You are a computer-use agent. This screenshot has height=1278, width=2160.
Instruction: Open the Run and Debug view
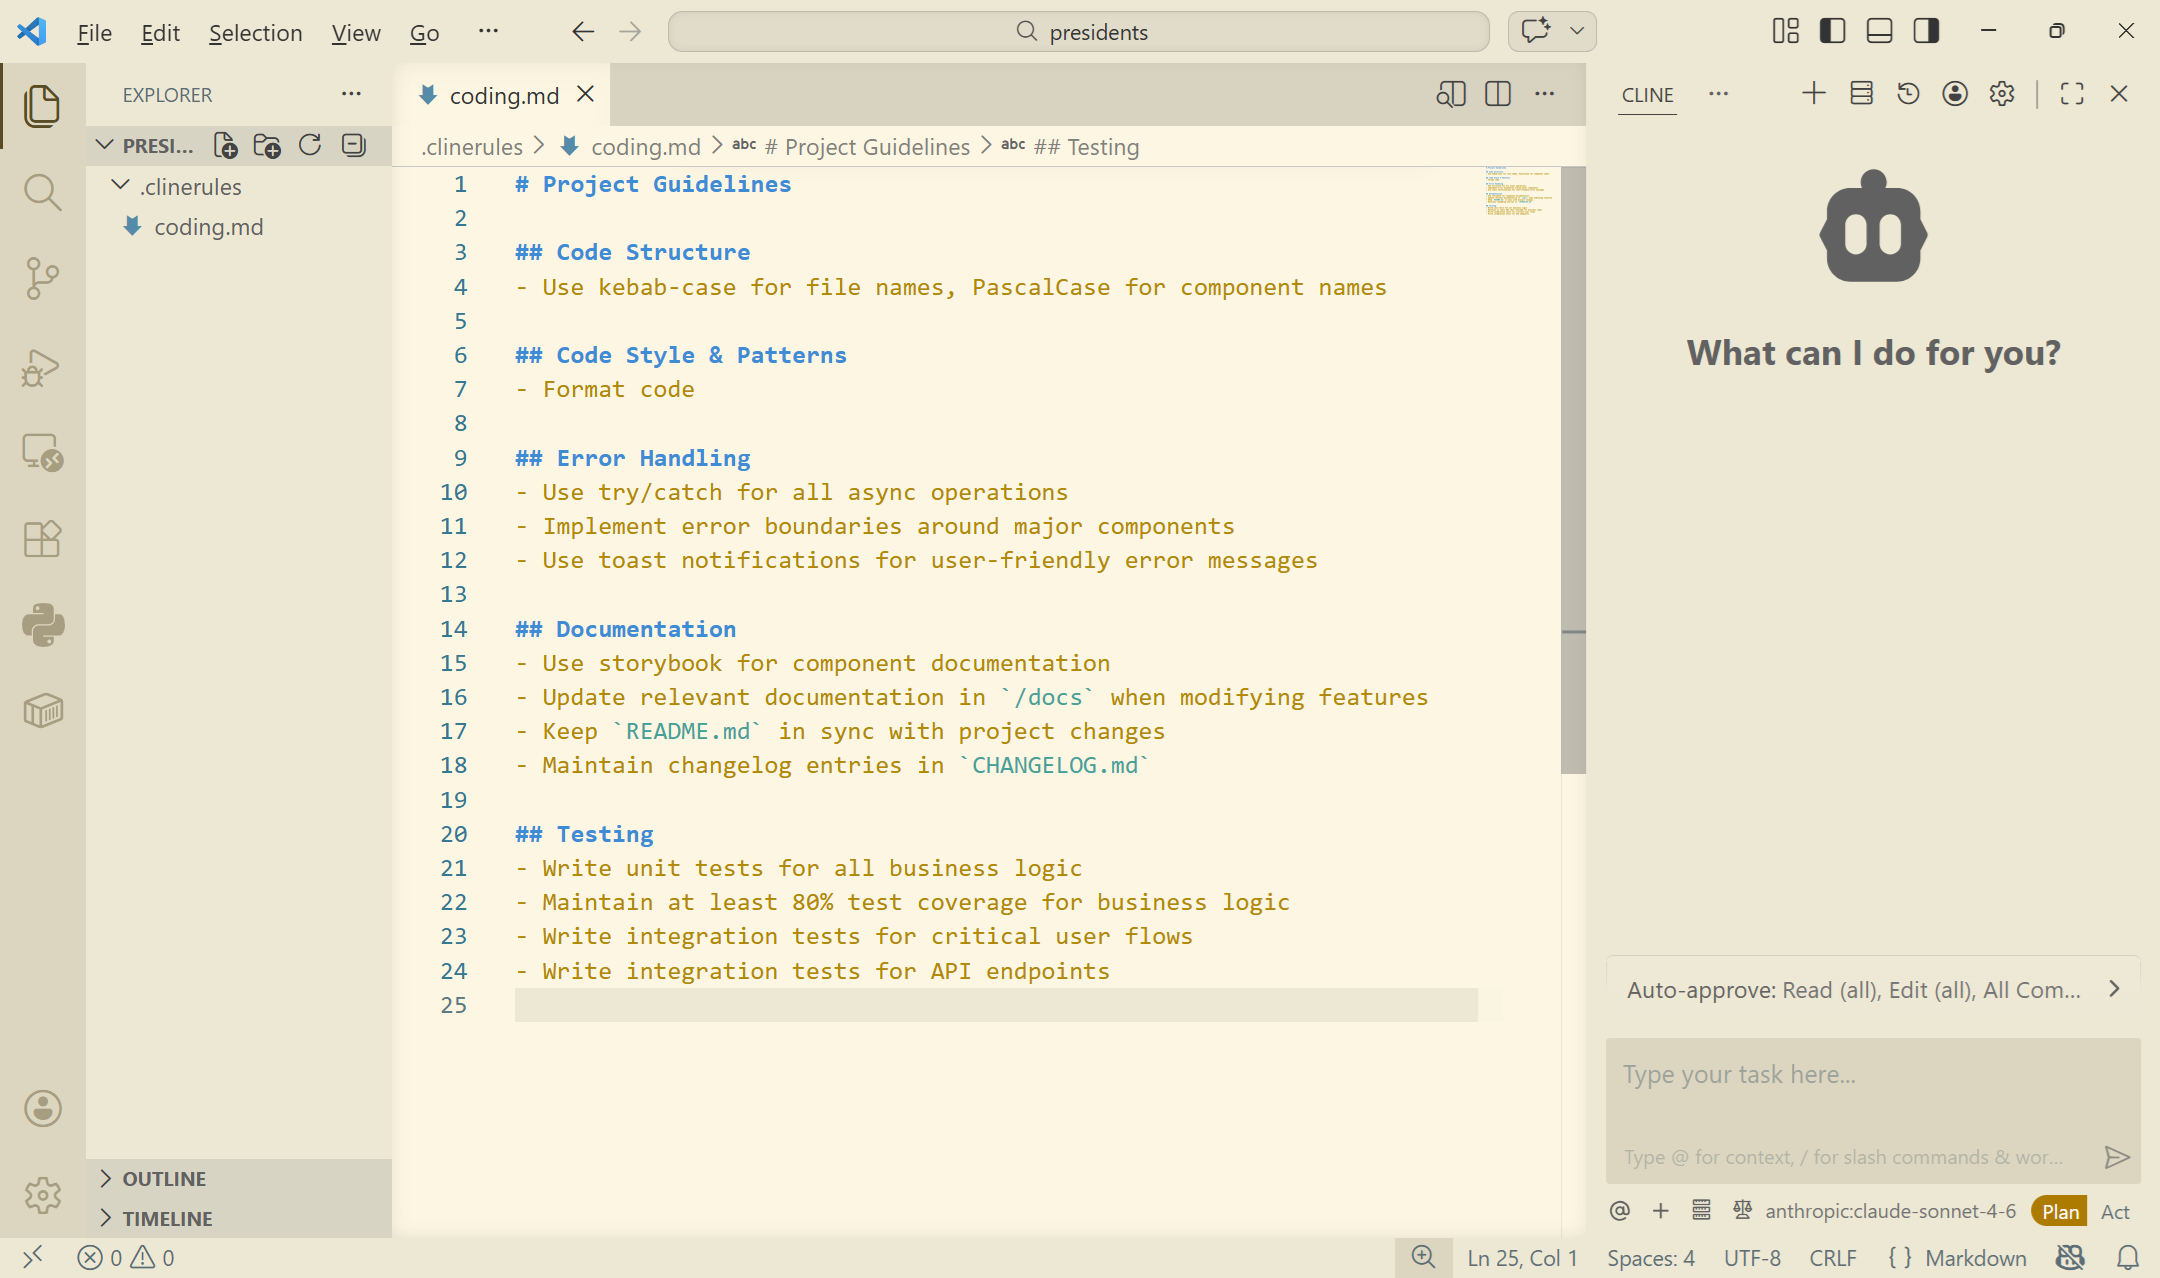coord(42,367)
